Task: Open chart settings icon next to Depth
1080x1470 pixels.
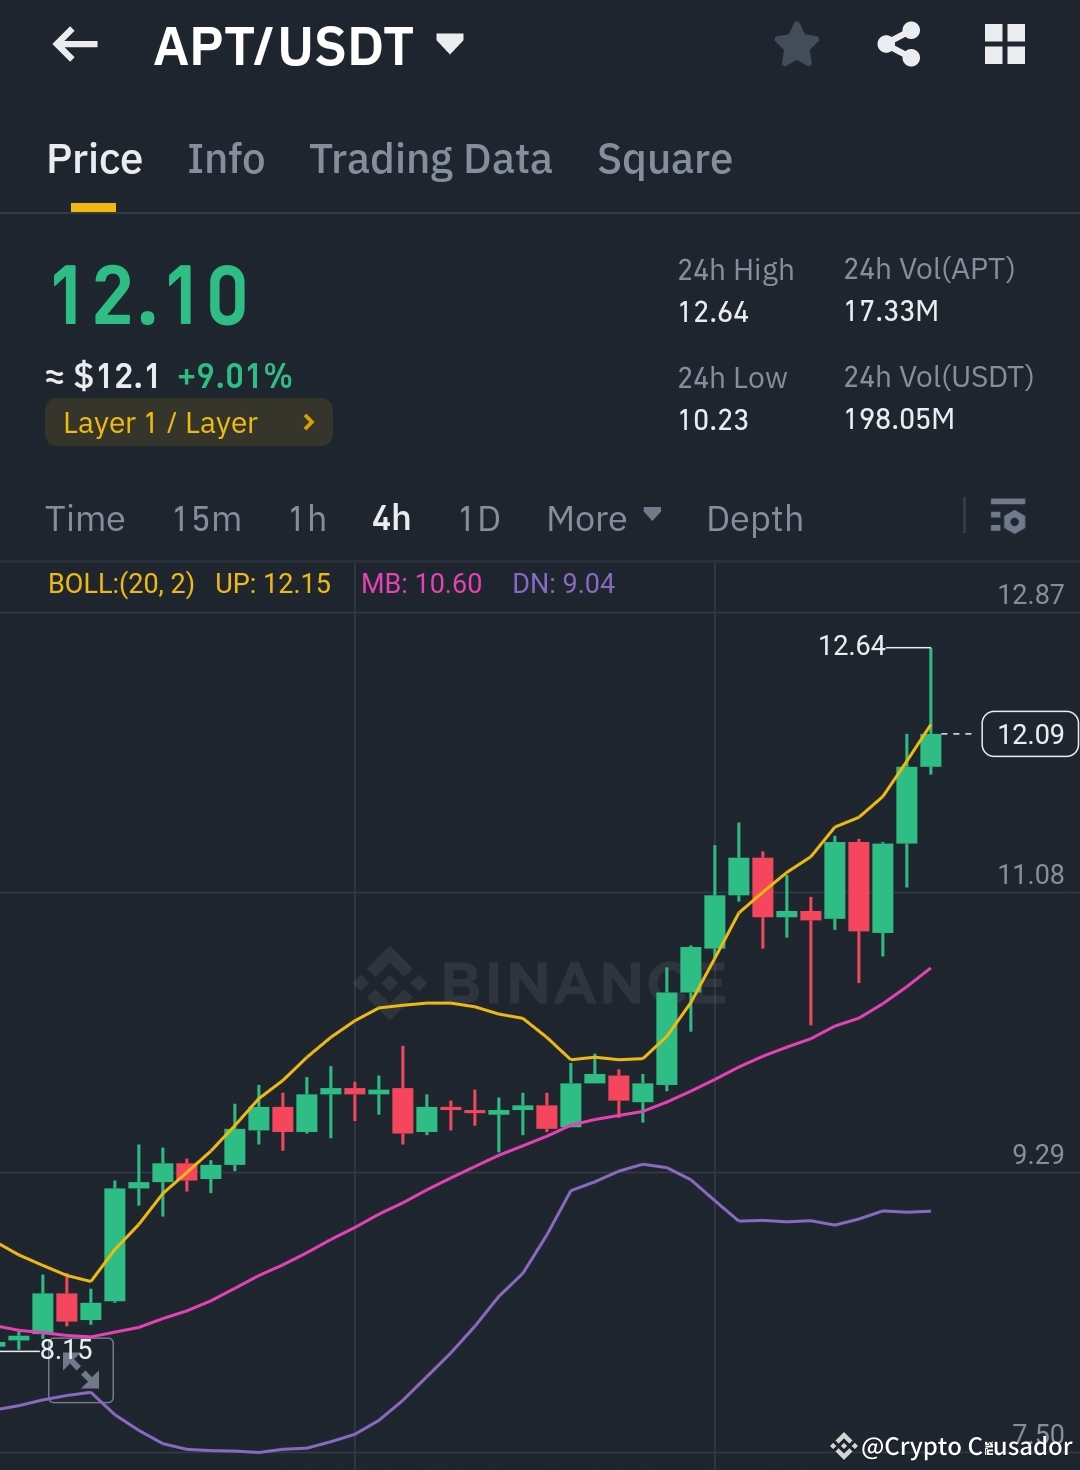Action: point(1008,518)
